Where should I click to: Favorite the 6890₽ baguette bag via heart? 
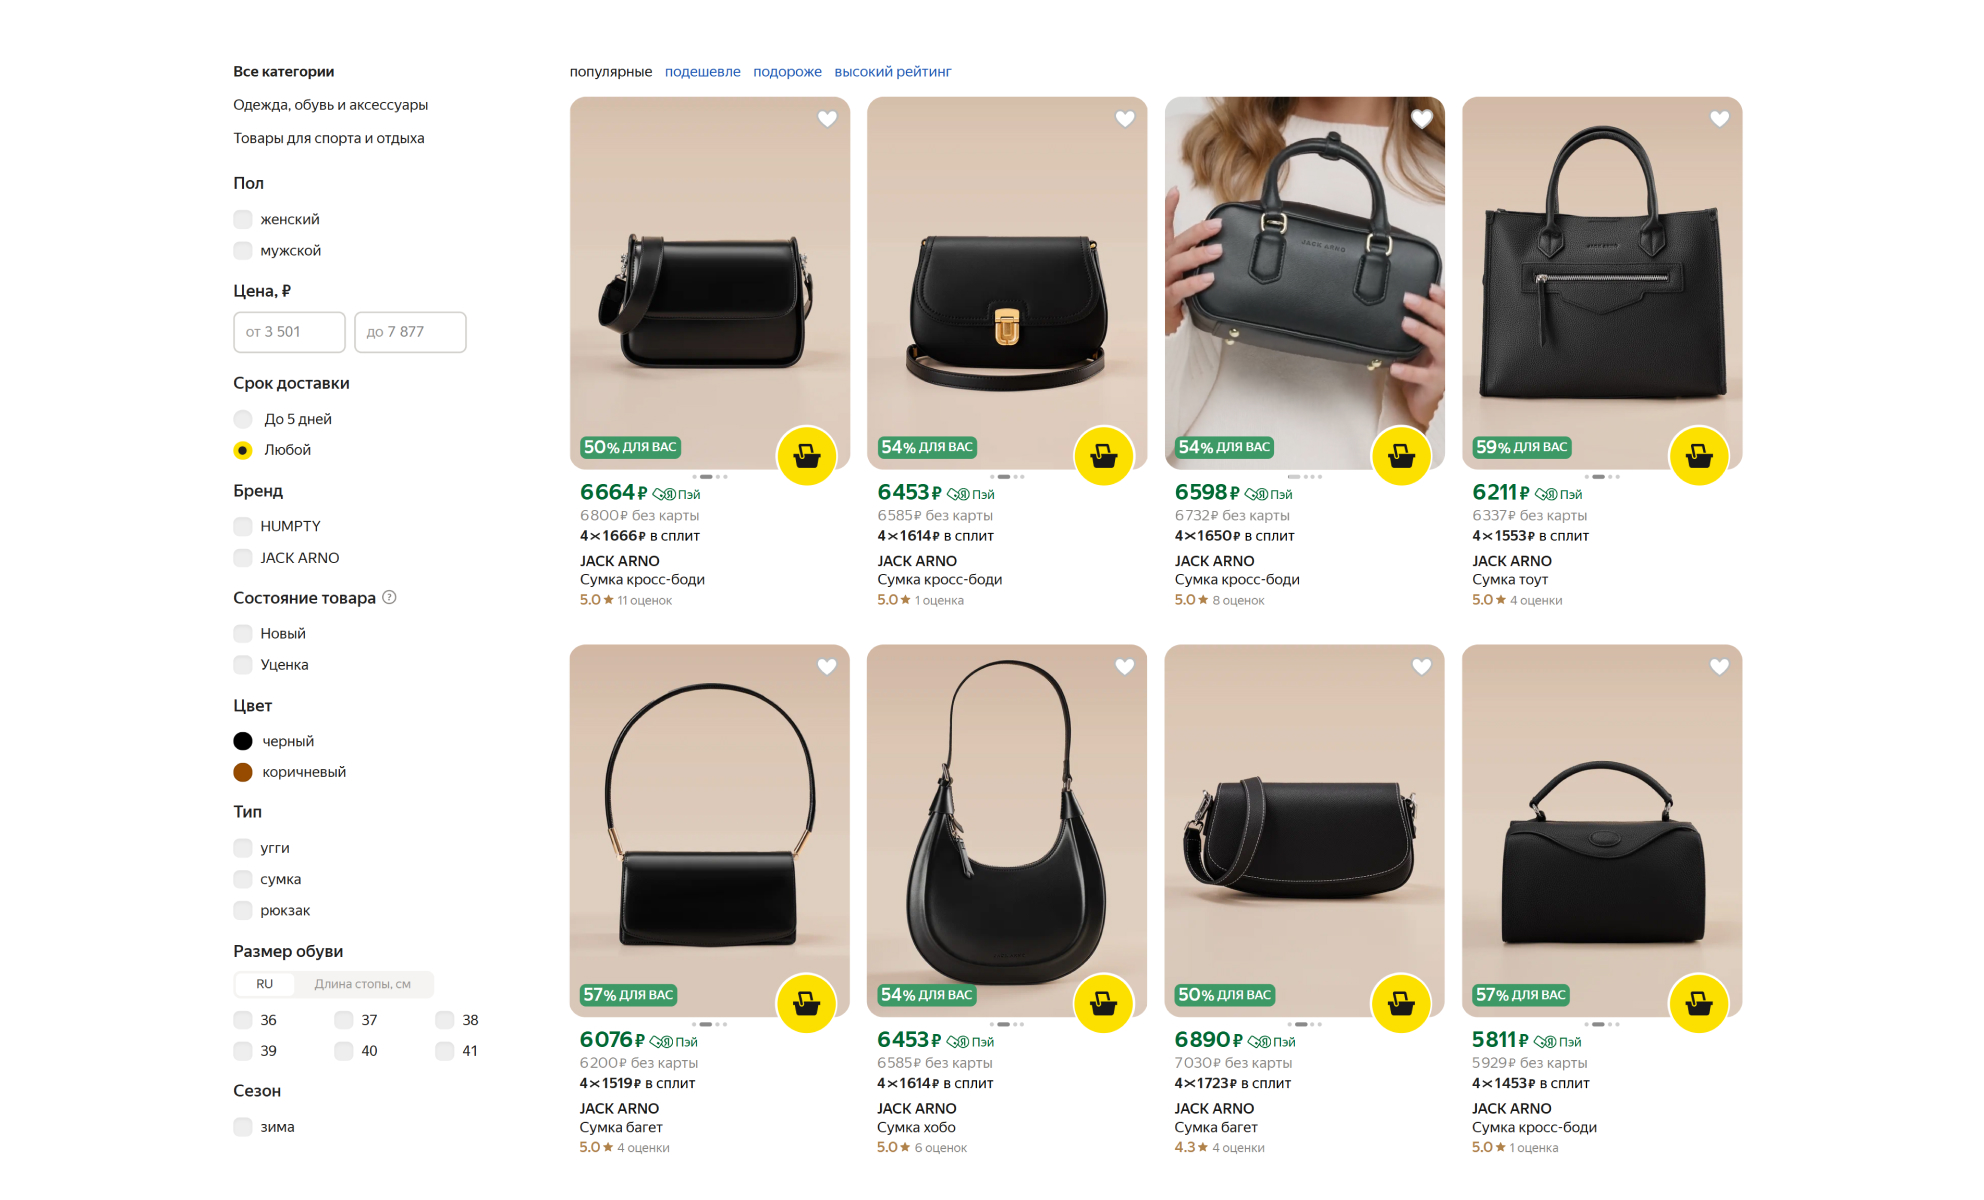point(1421,667)
